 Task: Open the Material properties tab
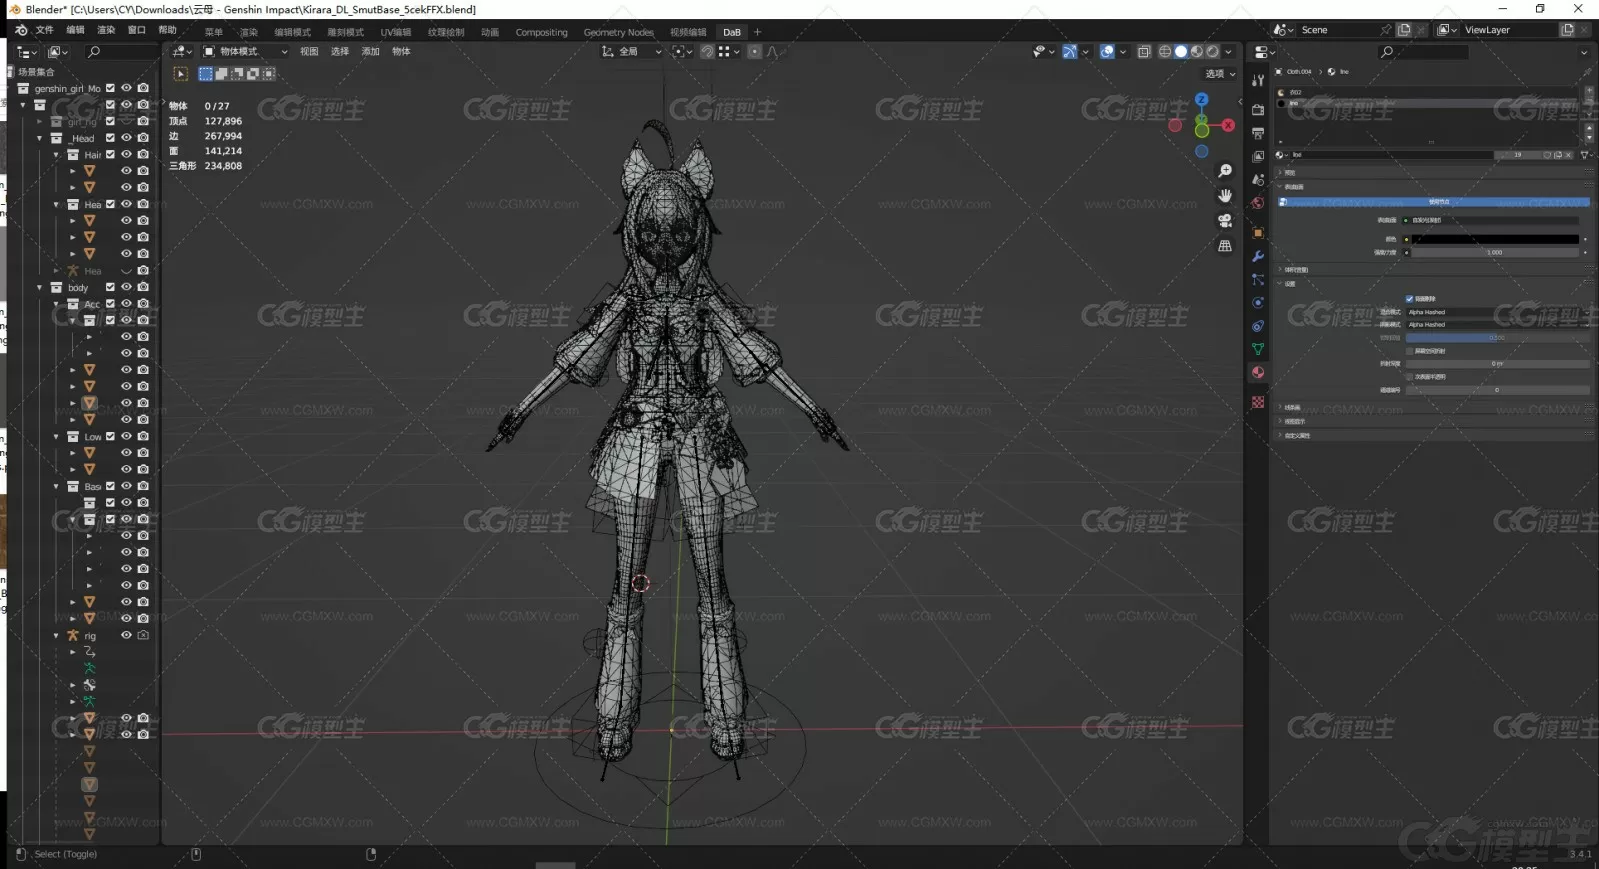(x=1258, y=372)
